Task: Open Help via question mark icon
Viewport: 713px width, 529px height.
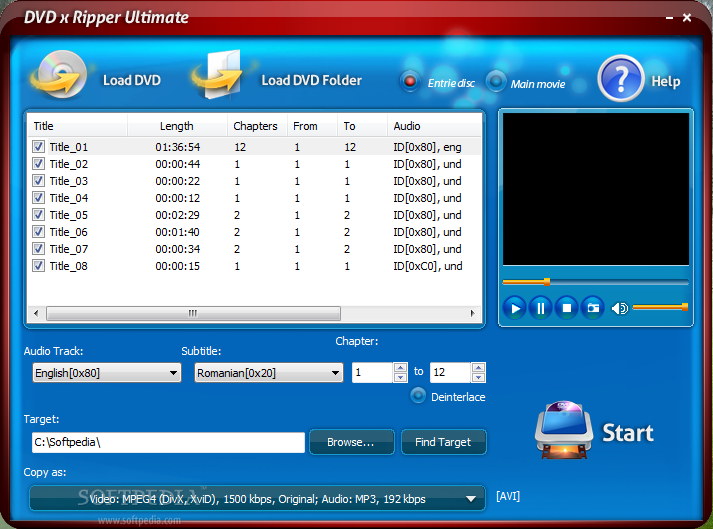Action: click(x=620, y=78)
